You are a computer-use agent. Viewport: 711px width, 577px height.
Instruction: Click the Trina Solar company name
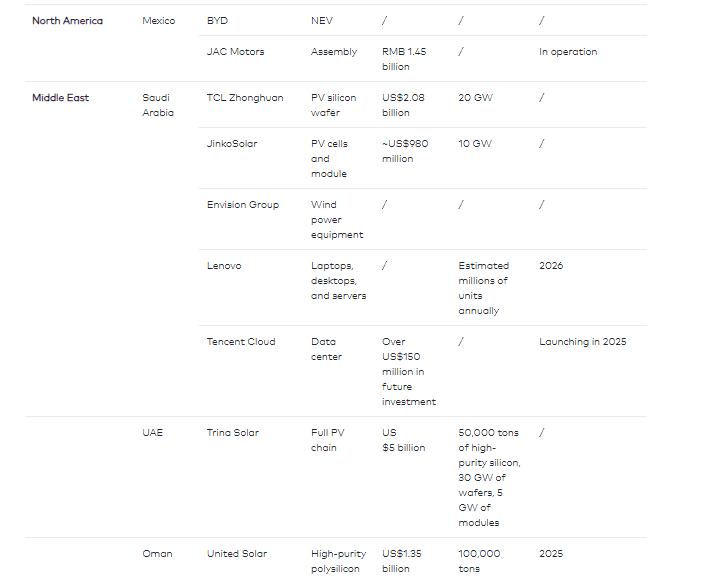tap(233, 433)
